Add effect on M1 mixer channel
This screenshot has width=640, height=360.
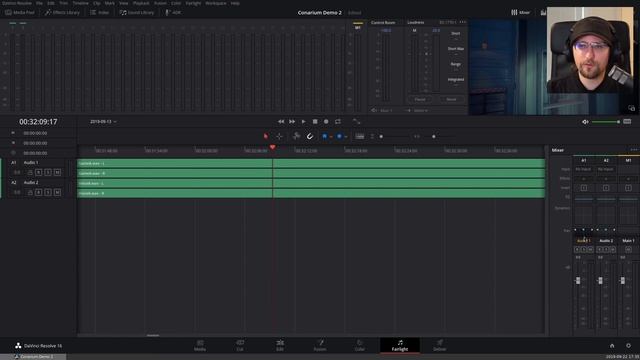click(x=628, y=179)
